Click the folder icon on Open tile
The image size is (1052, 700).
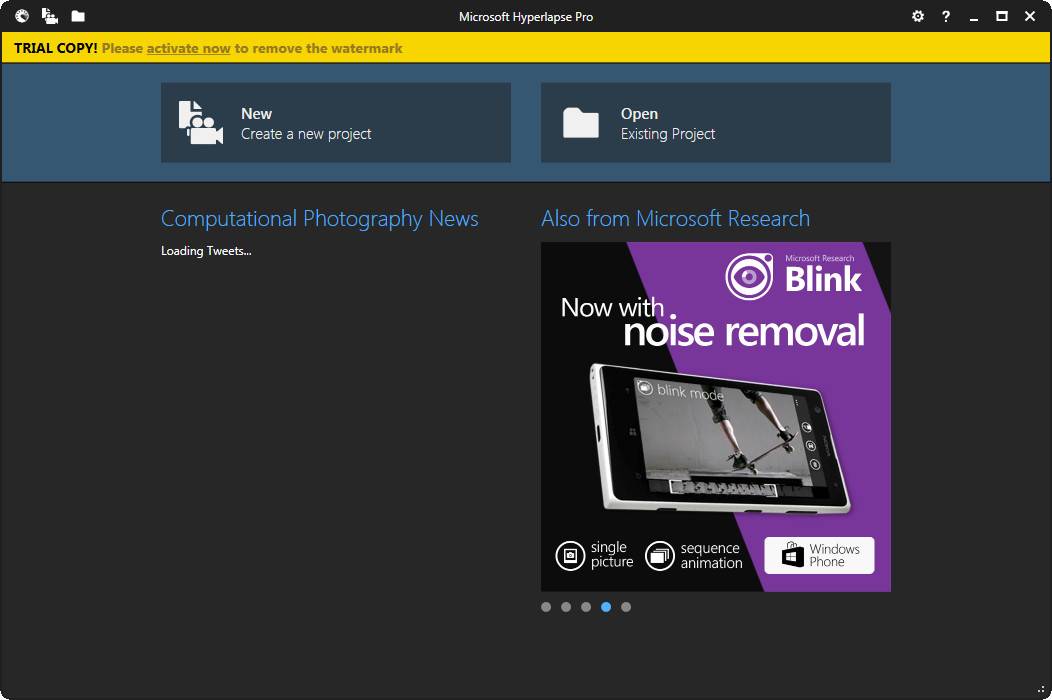coord(581,123)
